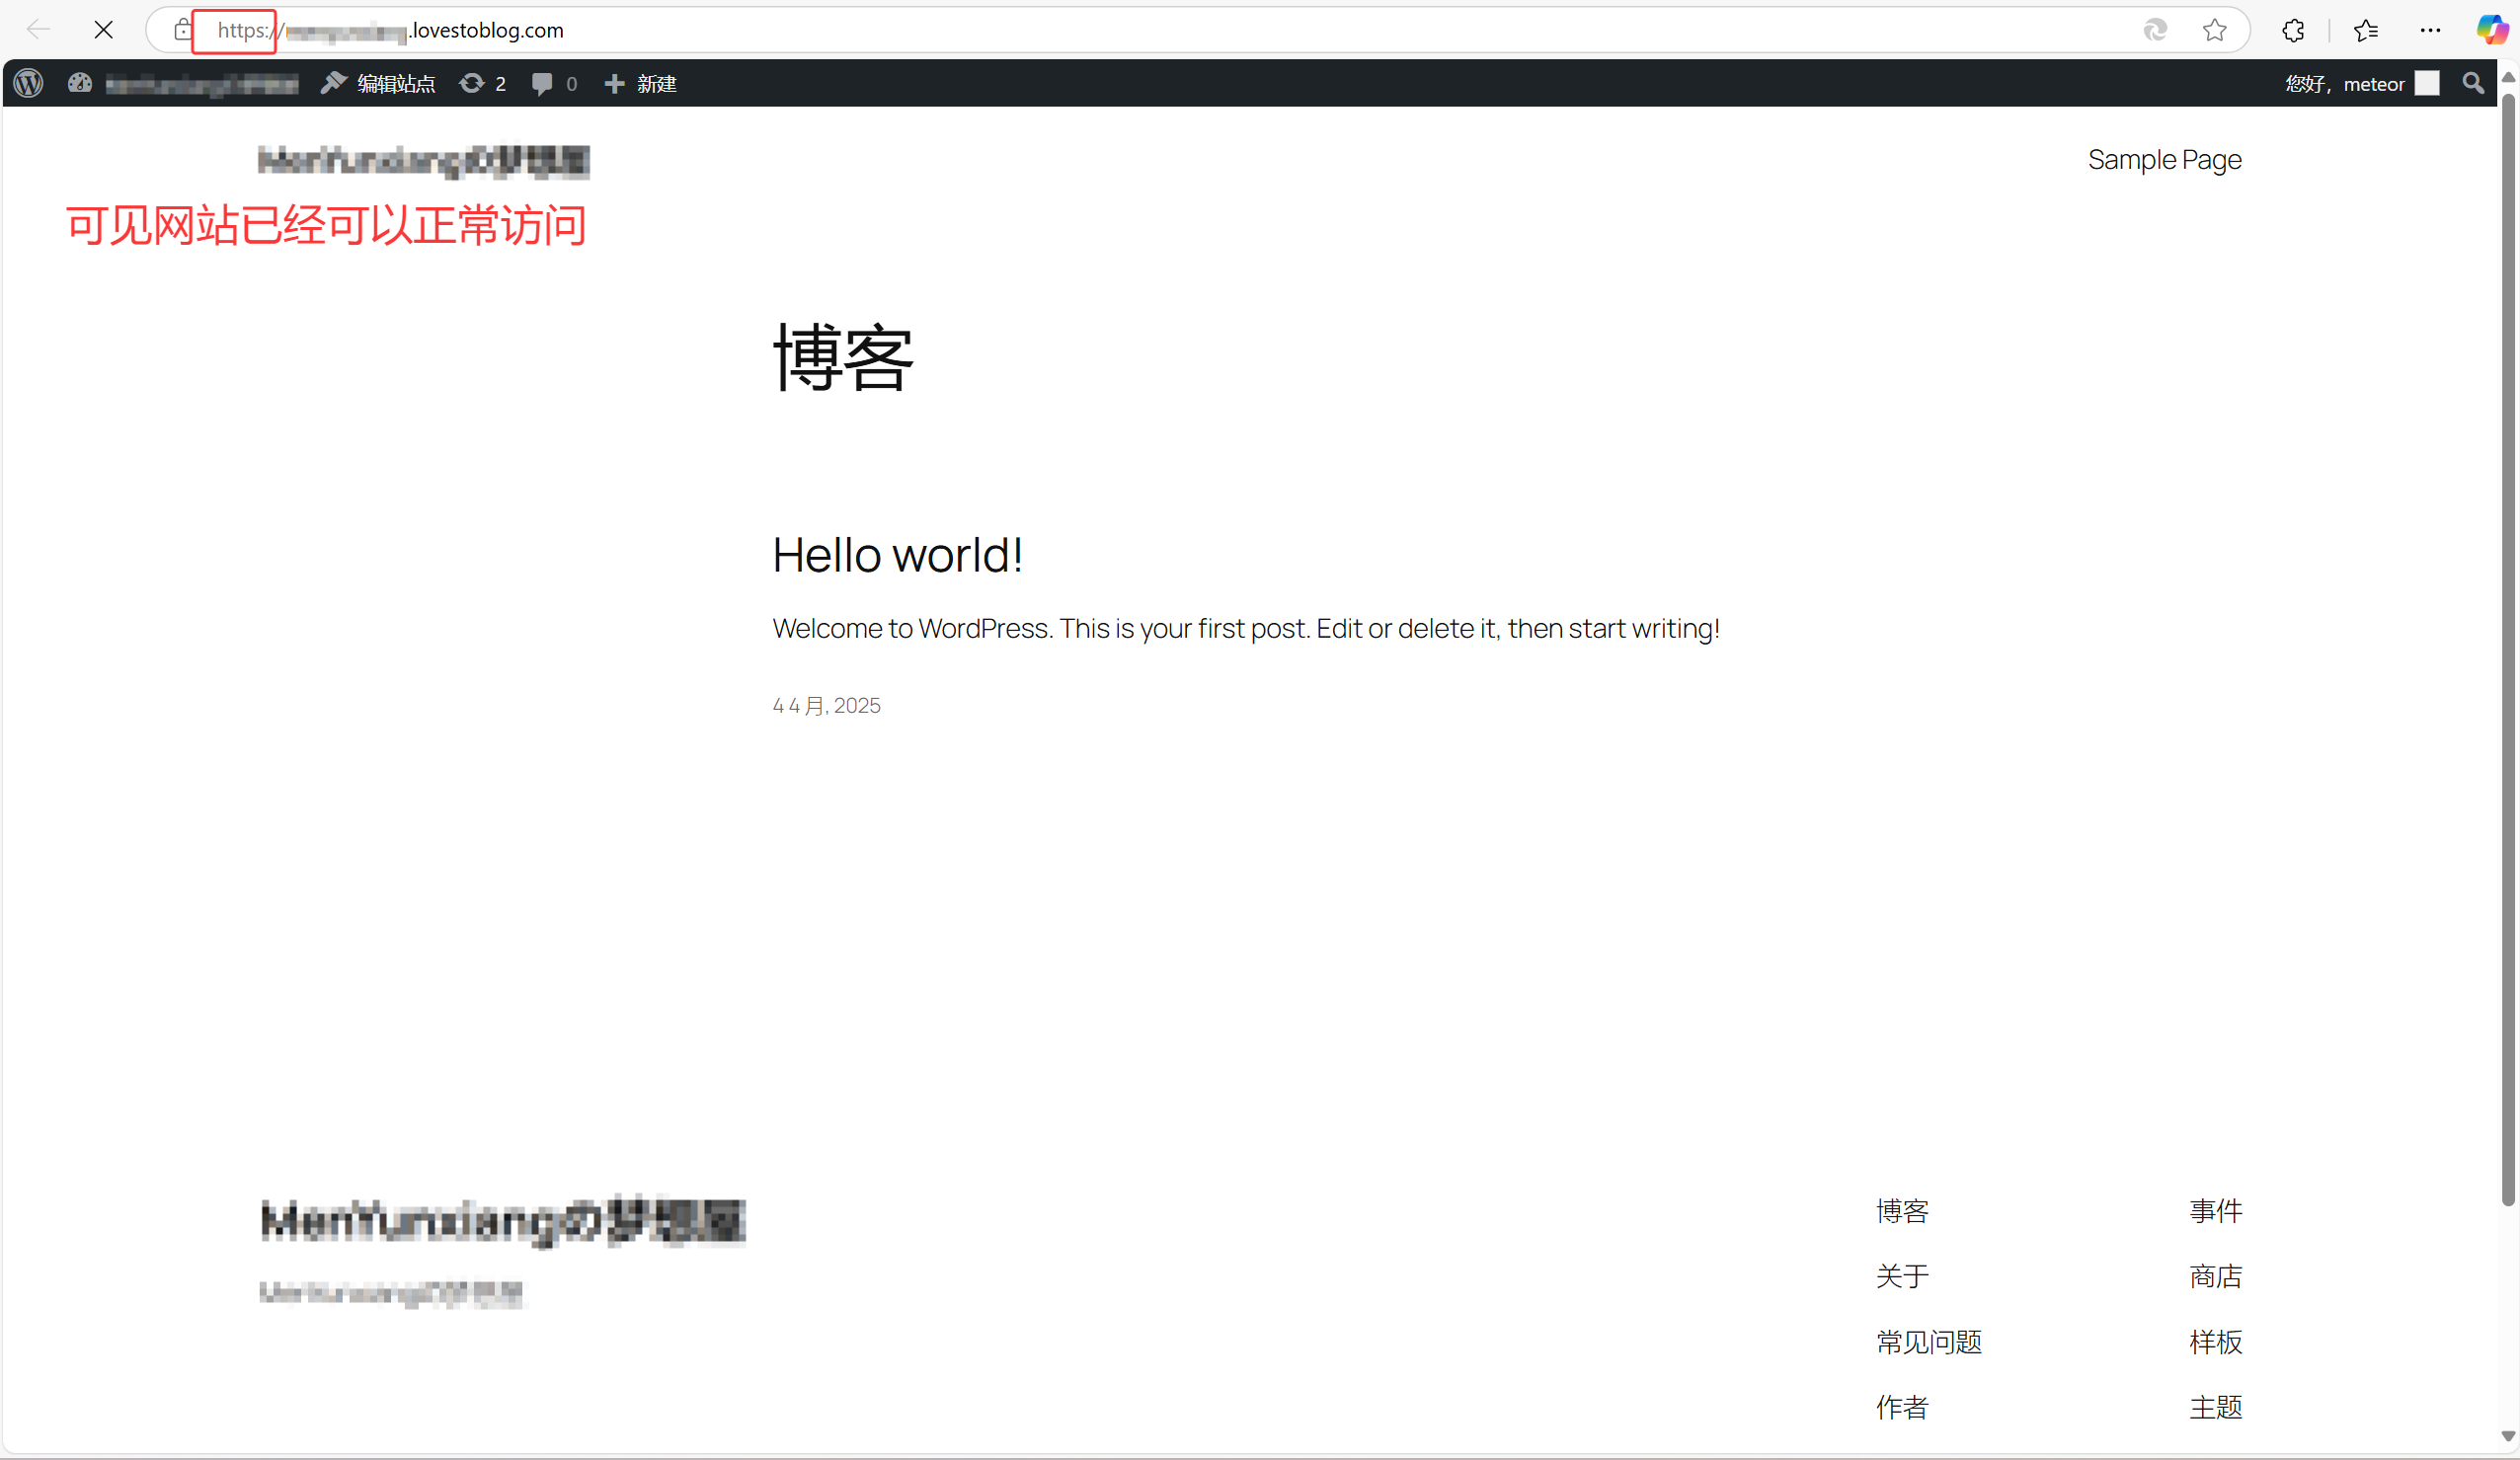The height and width of the screenshot is (1460, 2520).
Task: Open the Sample Page navigation link
Action: tap(2164, 160)
